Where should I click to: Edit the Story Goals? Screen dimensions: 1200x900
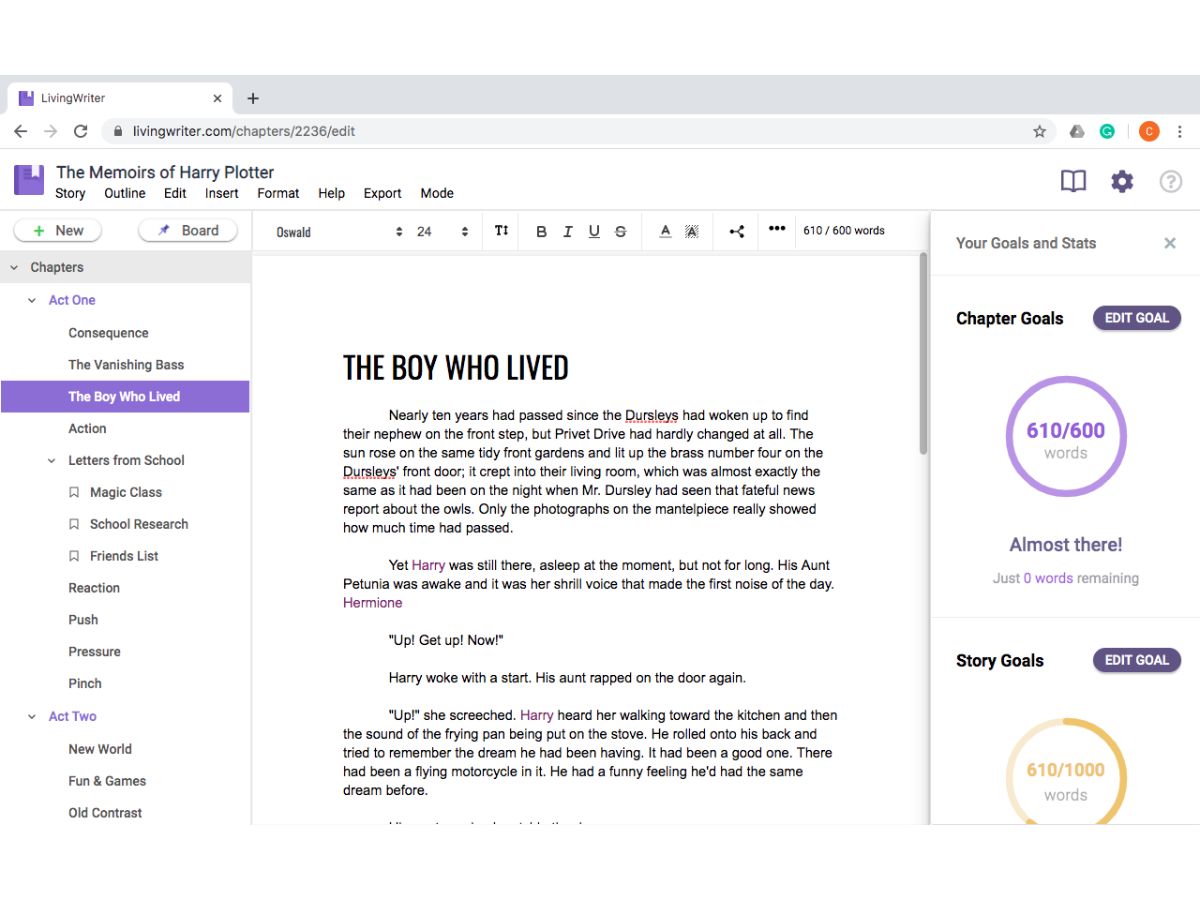coord(1137,660)
